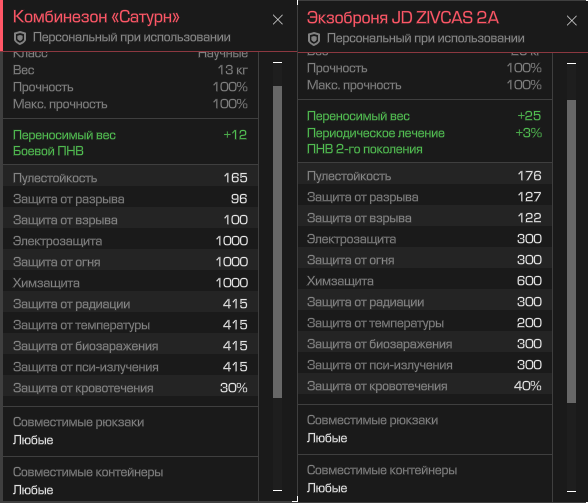Image resolution: width=588 pixels, height=503 pixels.
Task: Select Пулестойкость 165 row in Сатурн panel
Action: point(130,177)
